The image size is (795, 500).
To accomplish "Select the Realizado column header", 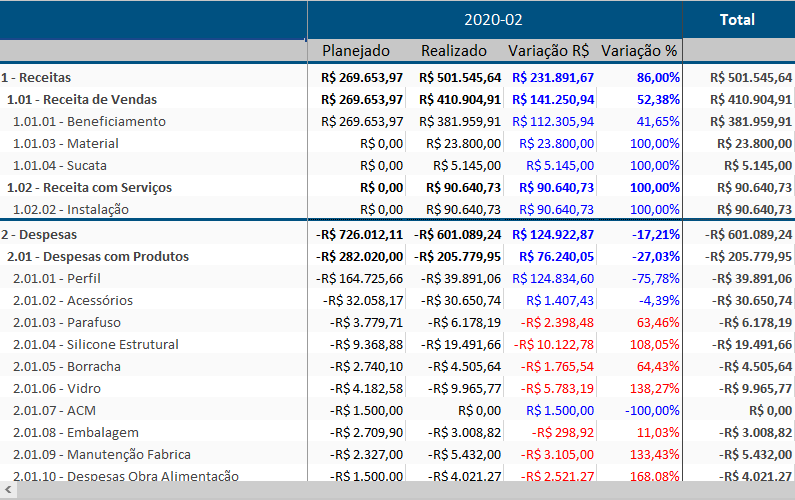I will (454, 51).
